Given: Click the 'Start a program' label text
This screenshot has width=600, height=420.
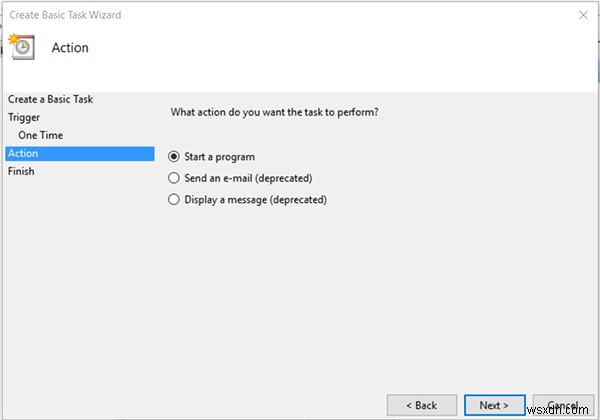Looking at the screenshot, I should (x=220, y=157).
